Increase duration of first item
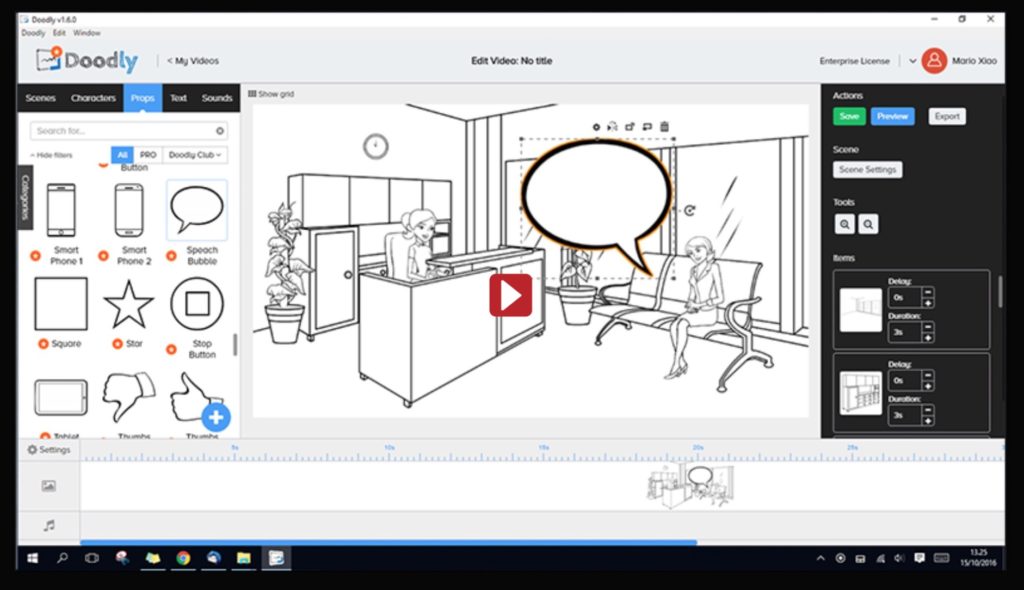The width and height of the screenshot is (1024, 590). 928,337
